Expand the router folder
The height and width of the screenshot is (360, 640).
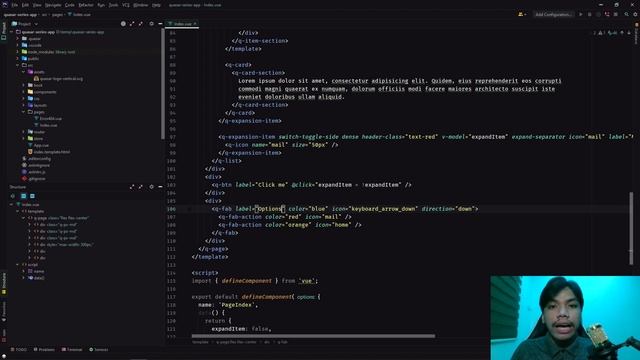(24, 132)
